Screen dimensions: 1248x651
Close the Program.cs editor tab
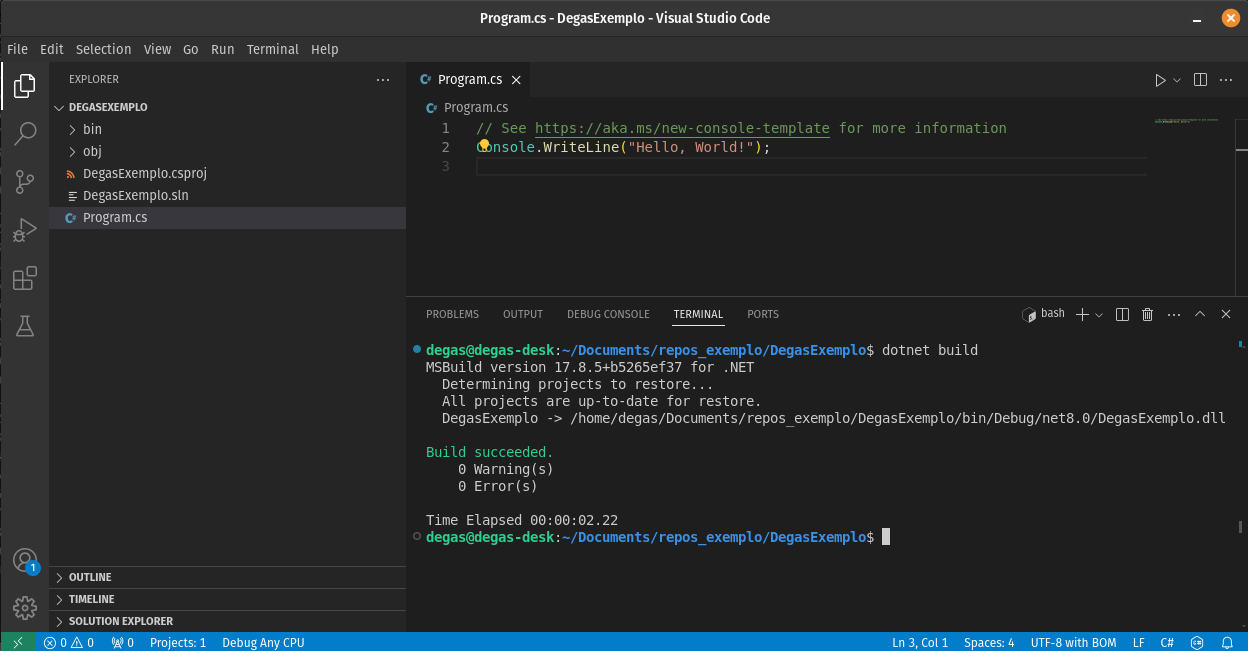[516, 80]
